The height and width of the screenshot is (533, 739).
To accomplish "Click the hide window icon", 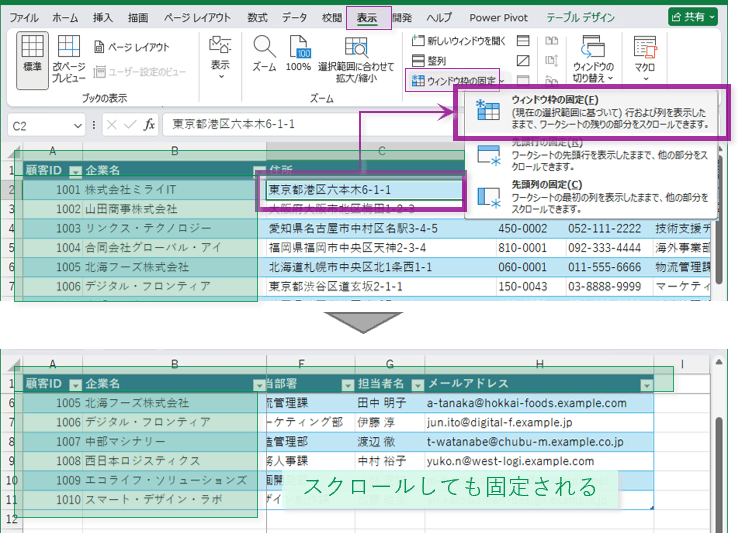I will [523, 61].
